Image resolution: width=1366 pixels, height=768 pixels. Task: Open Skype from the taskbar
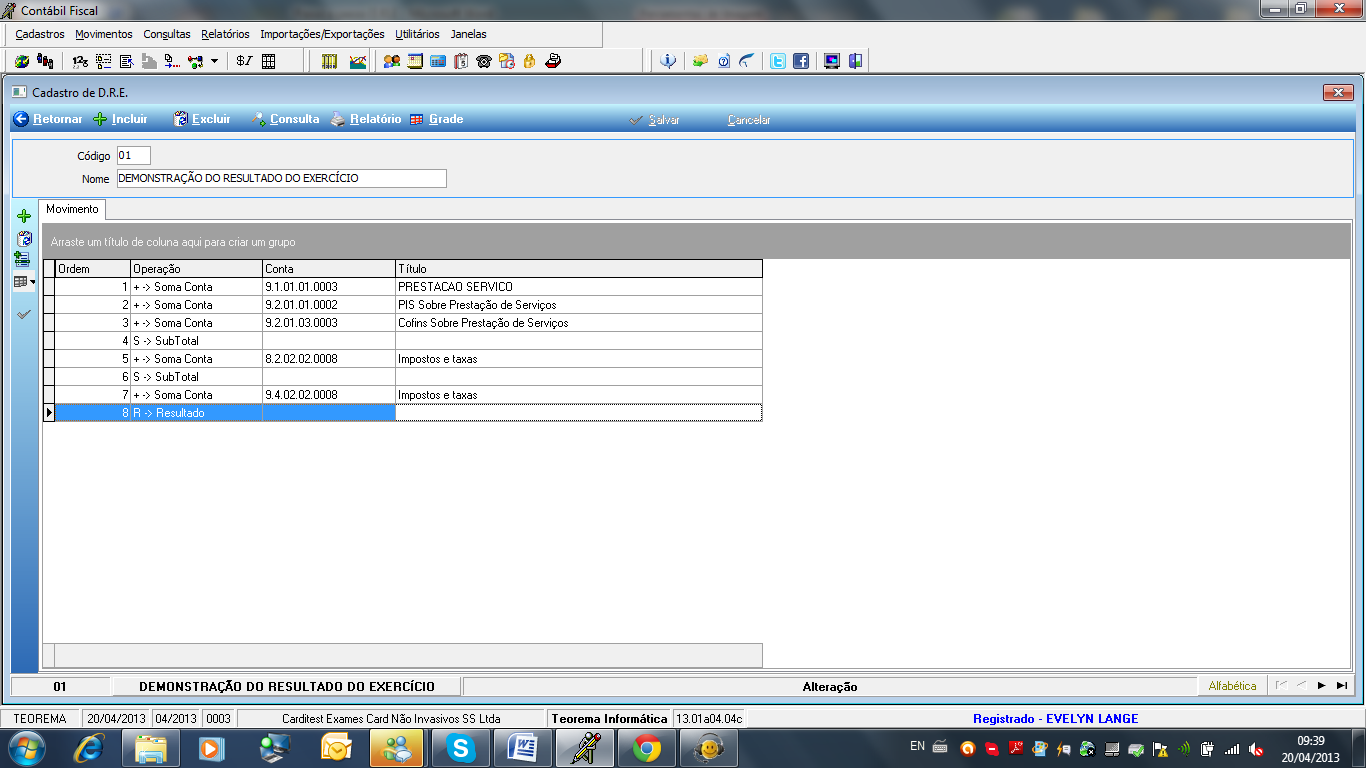point(461,747)
